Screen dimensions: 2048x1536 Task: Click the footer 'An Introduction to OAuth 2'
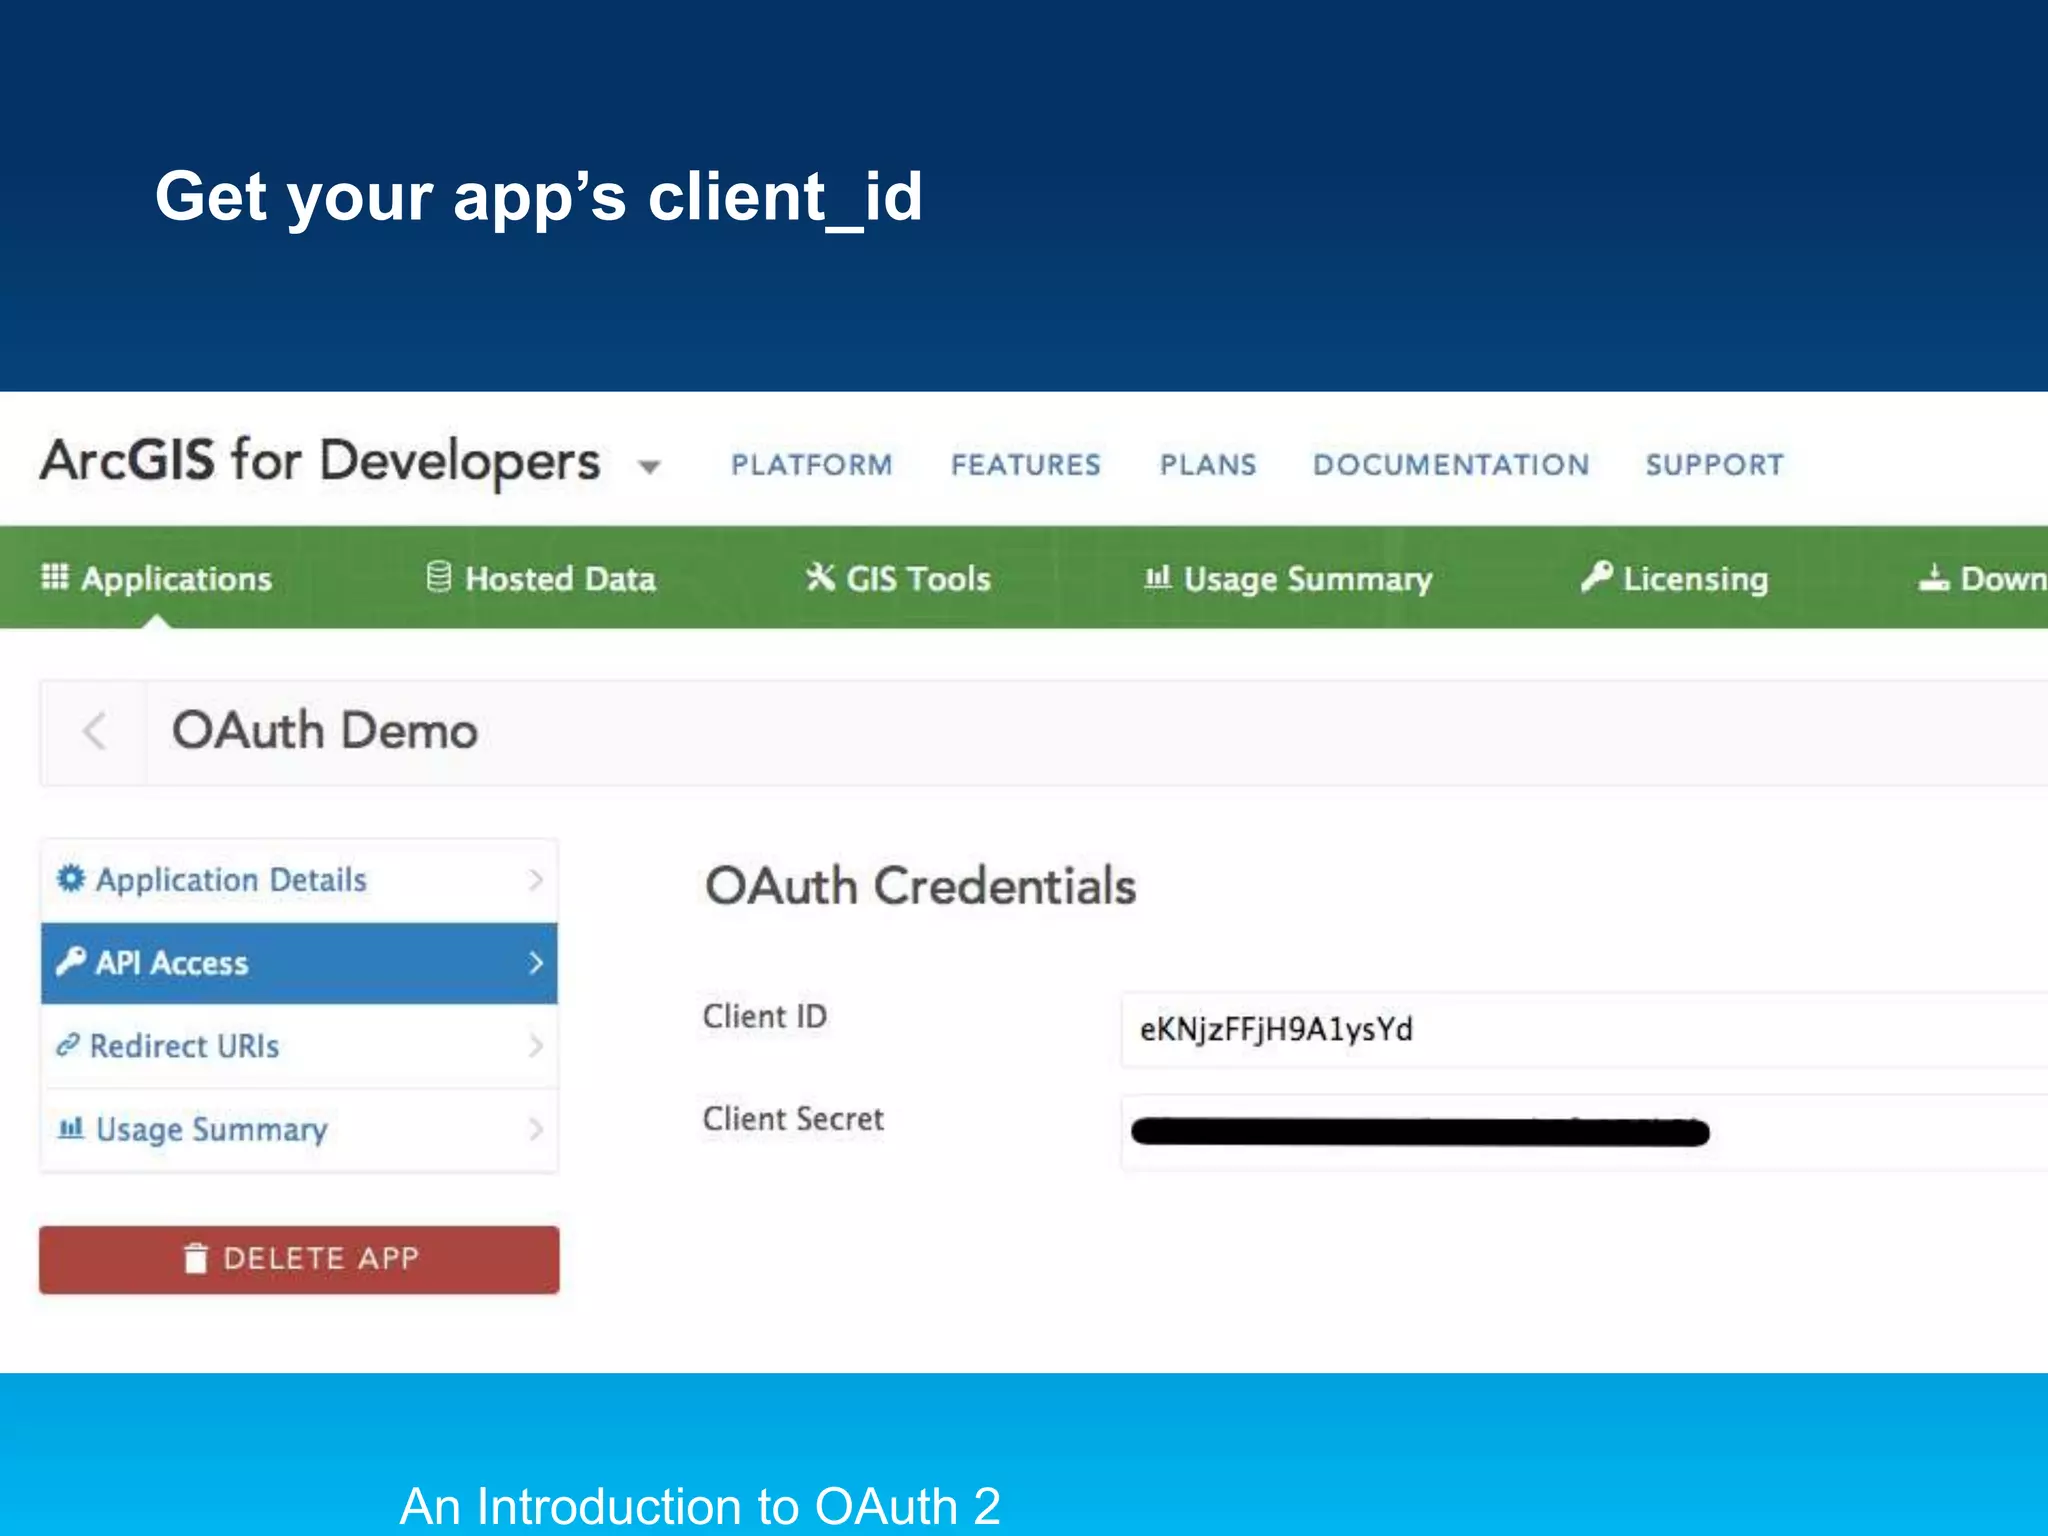click(700, 1506)
